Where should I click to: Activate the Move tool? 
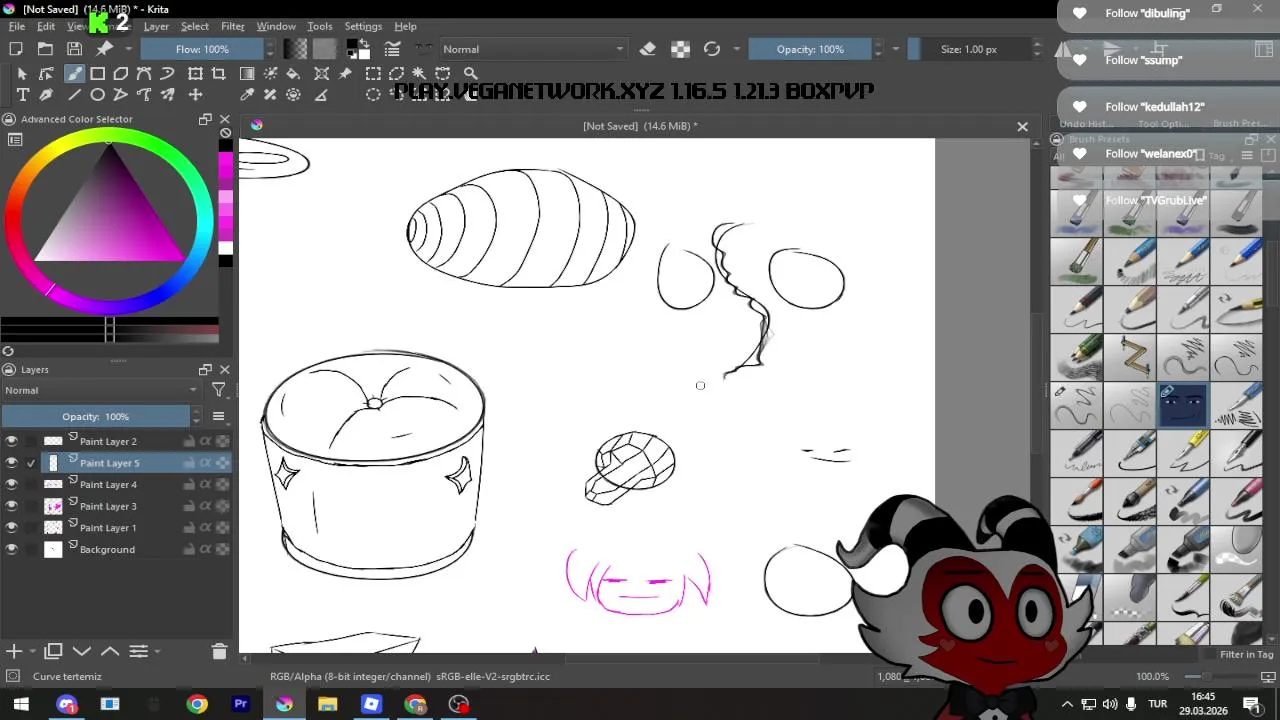pos(196,95)
